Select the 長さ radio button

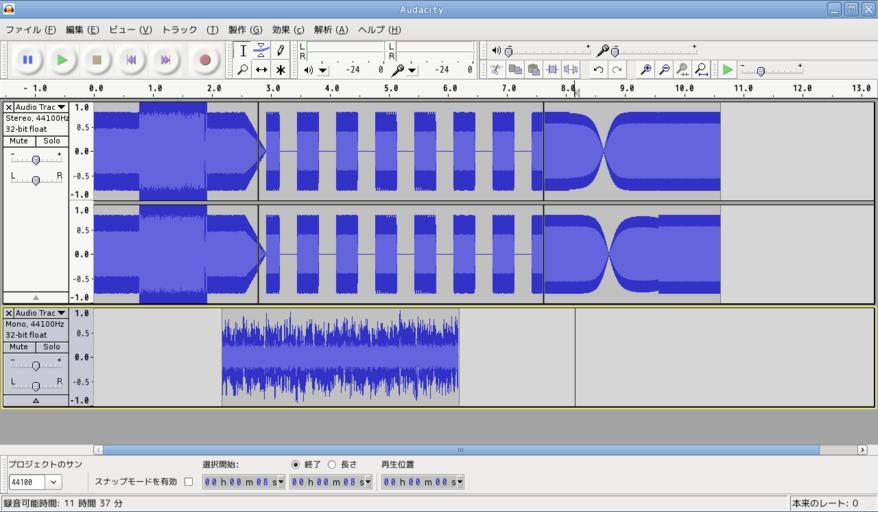(x=332, y=465)
